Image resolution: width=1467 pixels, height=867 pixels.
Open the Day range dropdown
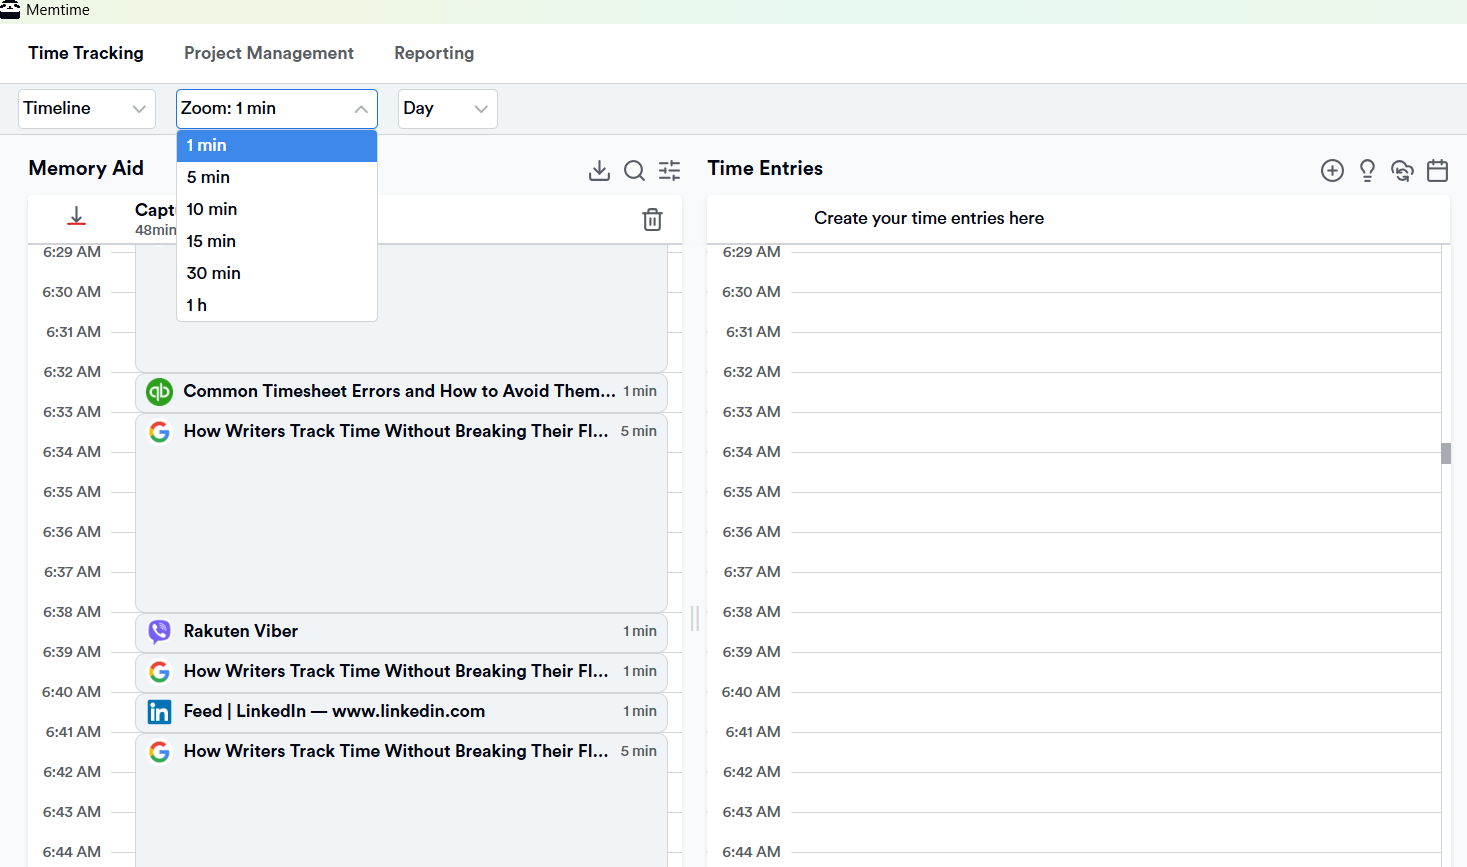point(447,109)
